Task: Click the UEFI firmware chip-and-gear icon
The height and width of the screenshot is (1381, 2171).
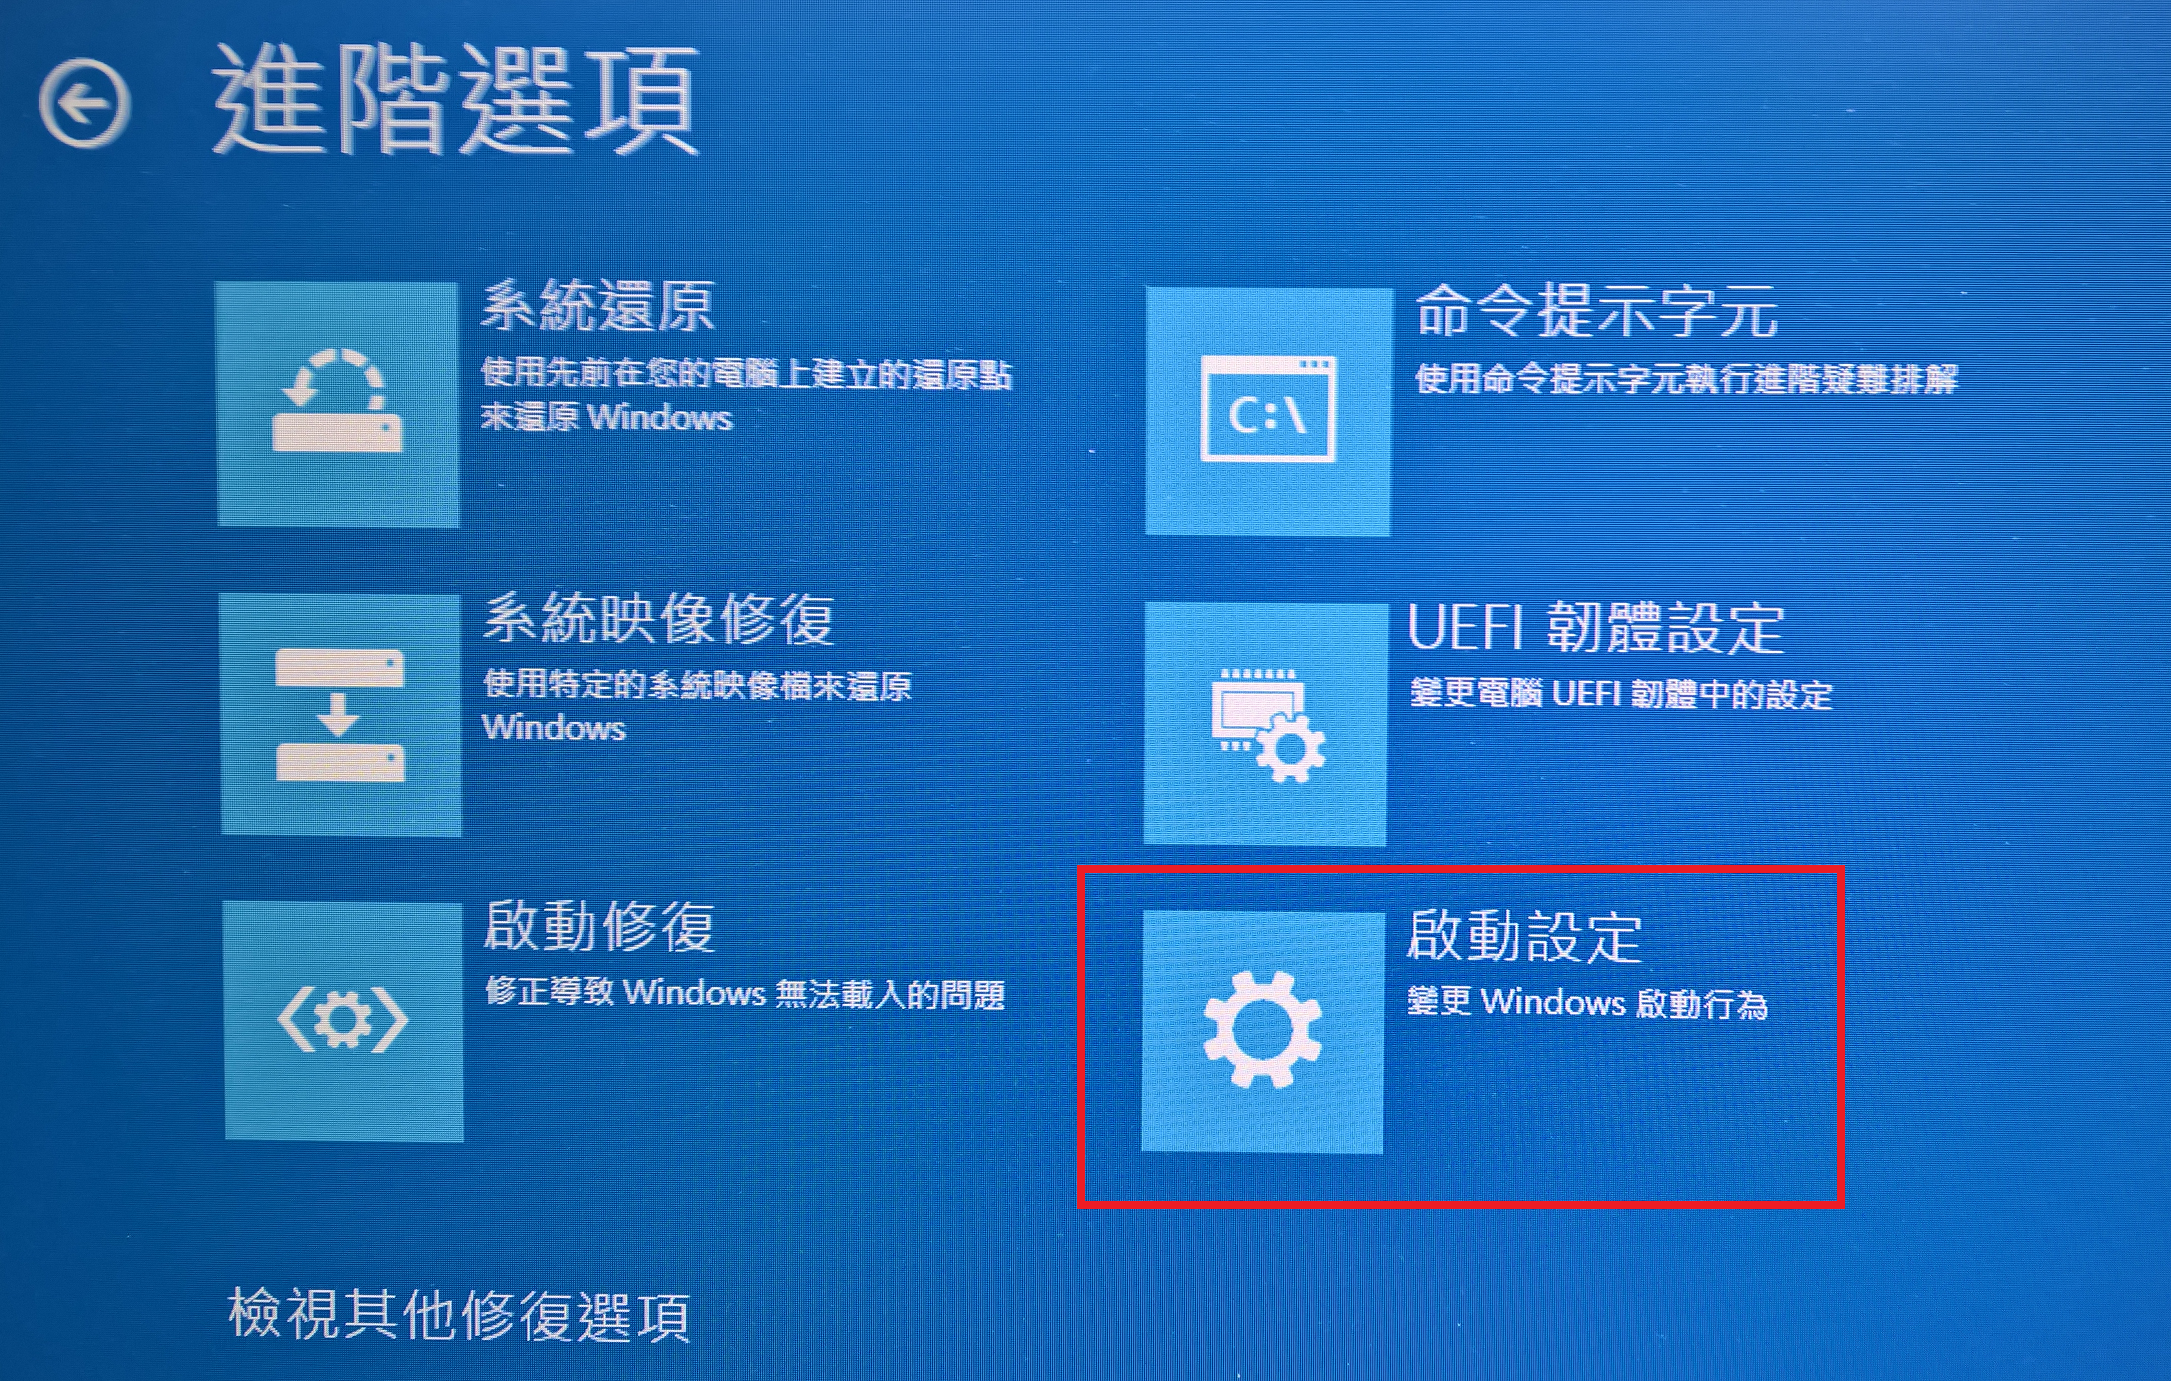Action: tap(1266, 724)
